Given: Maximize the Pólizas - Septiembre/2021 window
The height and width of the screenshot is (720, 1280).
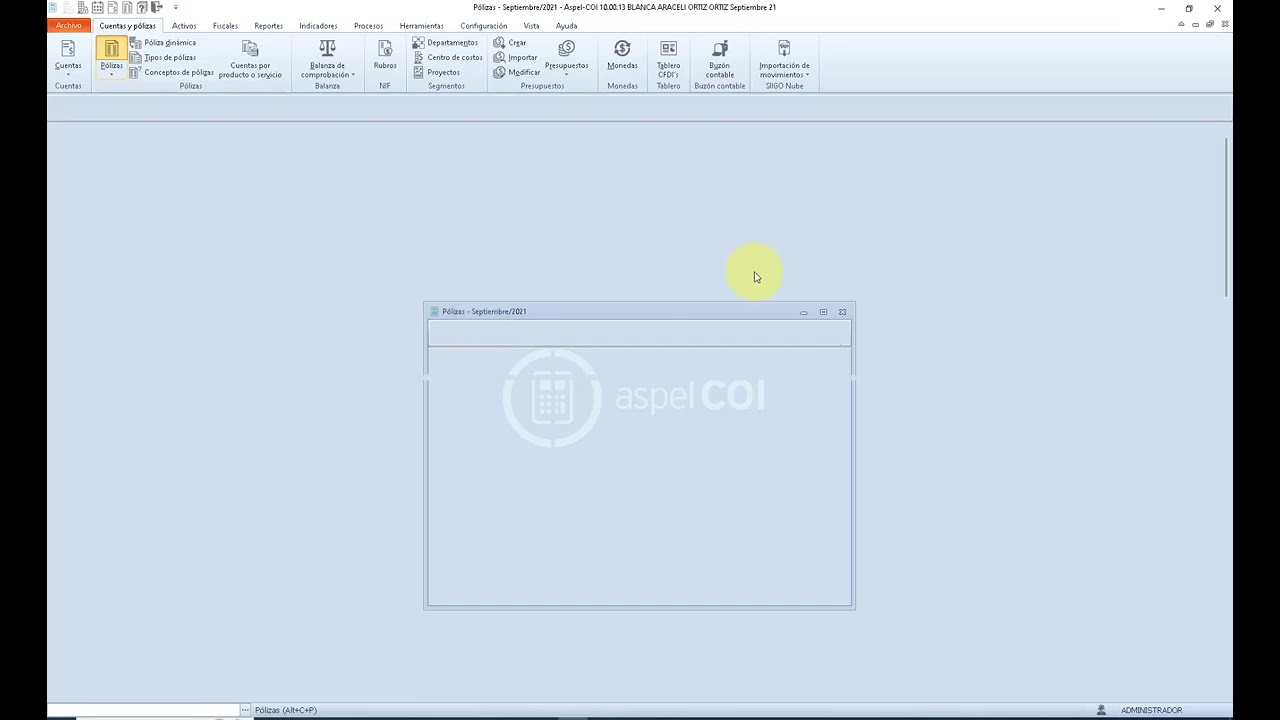Looking at the screenshot, I should click(x=823, y=312).
